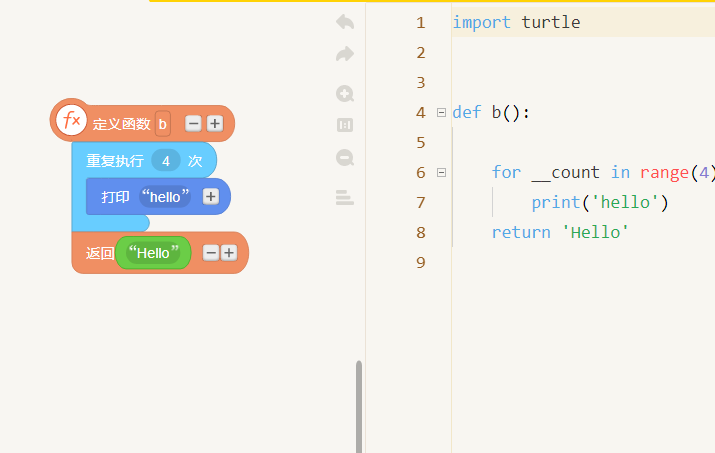Click the align blocks icon
This screenshot has width=715, height=453.
pyautogui.click(x=345, y=198)
